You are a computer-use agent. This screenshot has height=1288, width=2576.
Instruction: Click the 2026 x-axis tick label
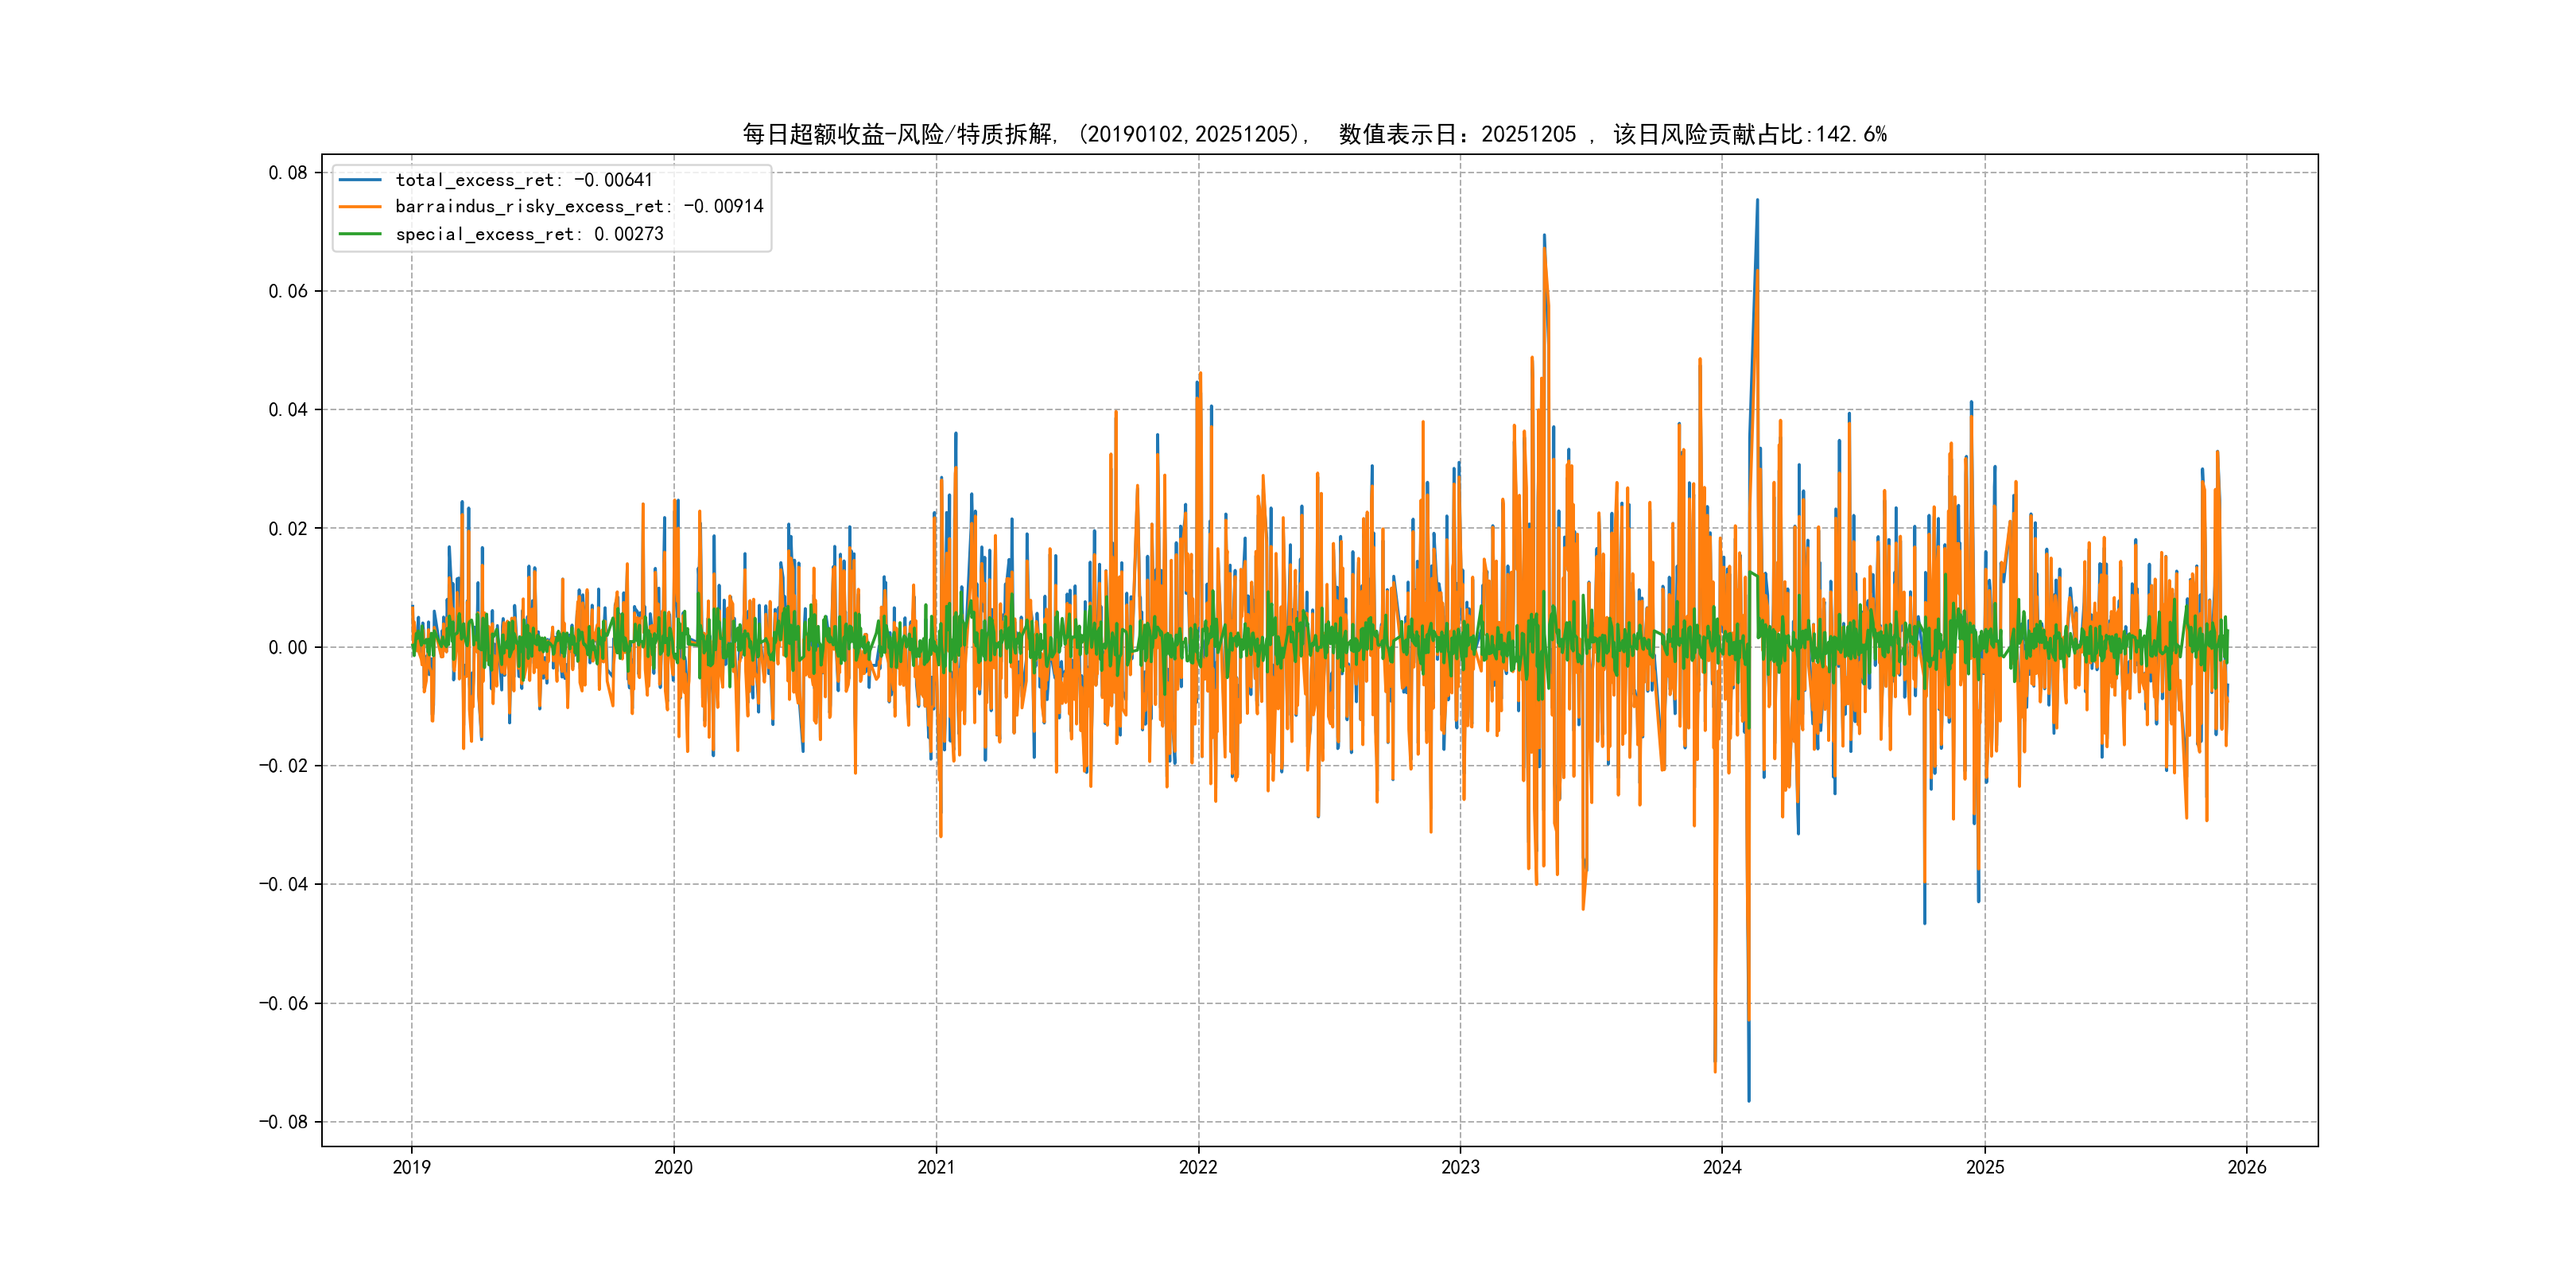(2247, 1167)
